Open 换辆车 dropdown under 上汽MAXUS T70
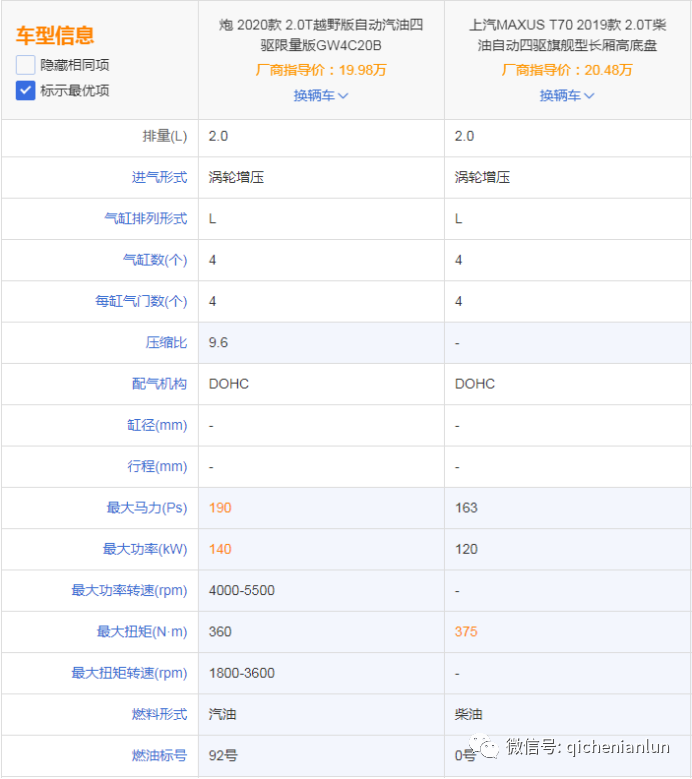This screenshot has height=779, width=692. pos(567,95)
